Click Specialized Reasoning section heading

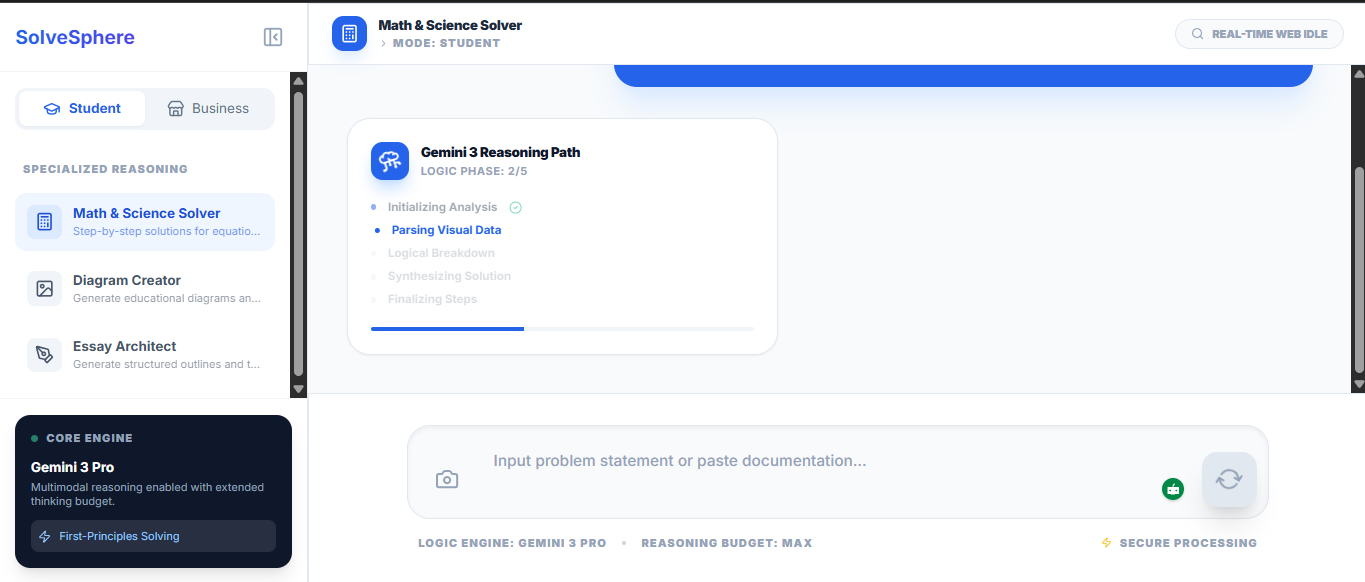pos(105,169)
